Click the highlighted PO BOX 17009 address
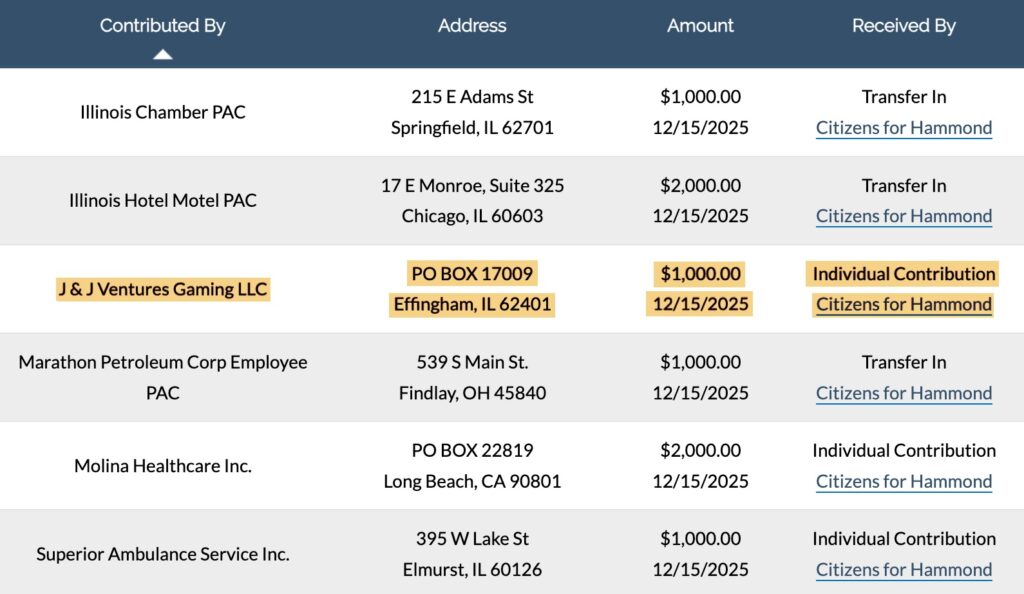Screen dimensions: 1024x594 [x=472, y=274]
